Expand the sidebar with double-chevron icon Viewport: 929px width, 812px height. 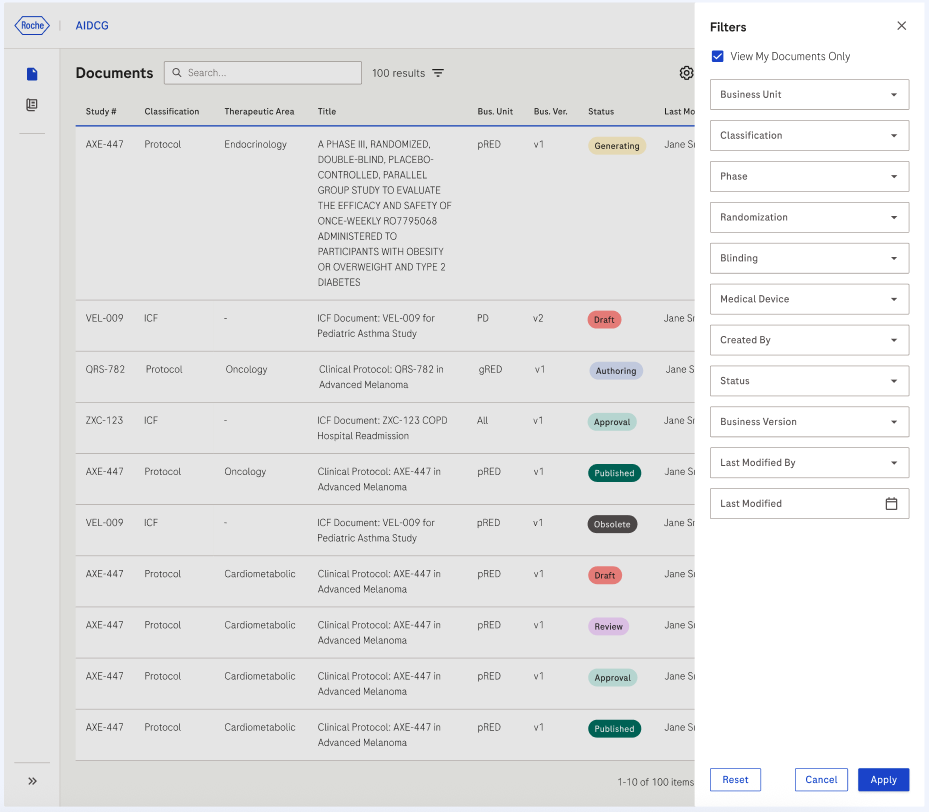(32, 781)
